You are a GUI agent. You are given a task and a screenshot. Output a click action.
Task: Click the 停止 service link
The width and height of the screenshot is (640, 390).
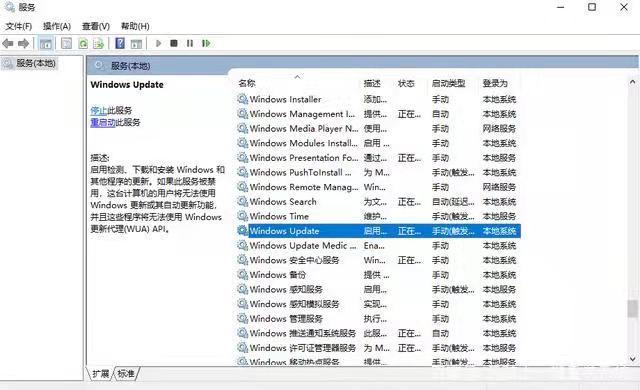click(x=99, y=110)
